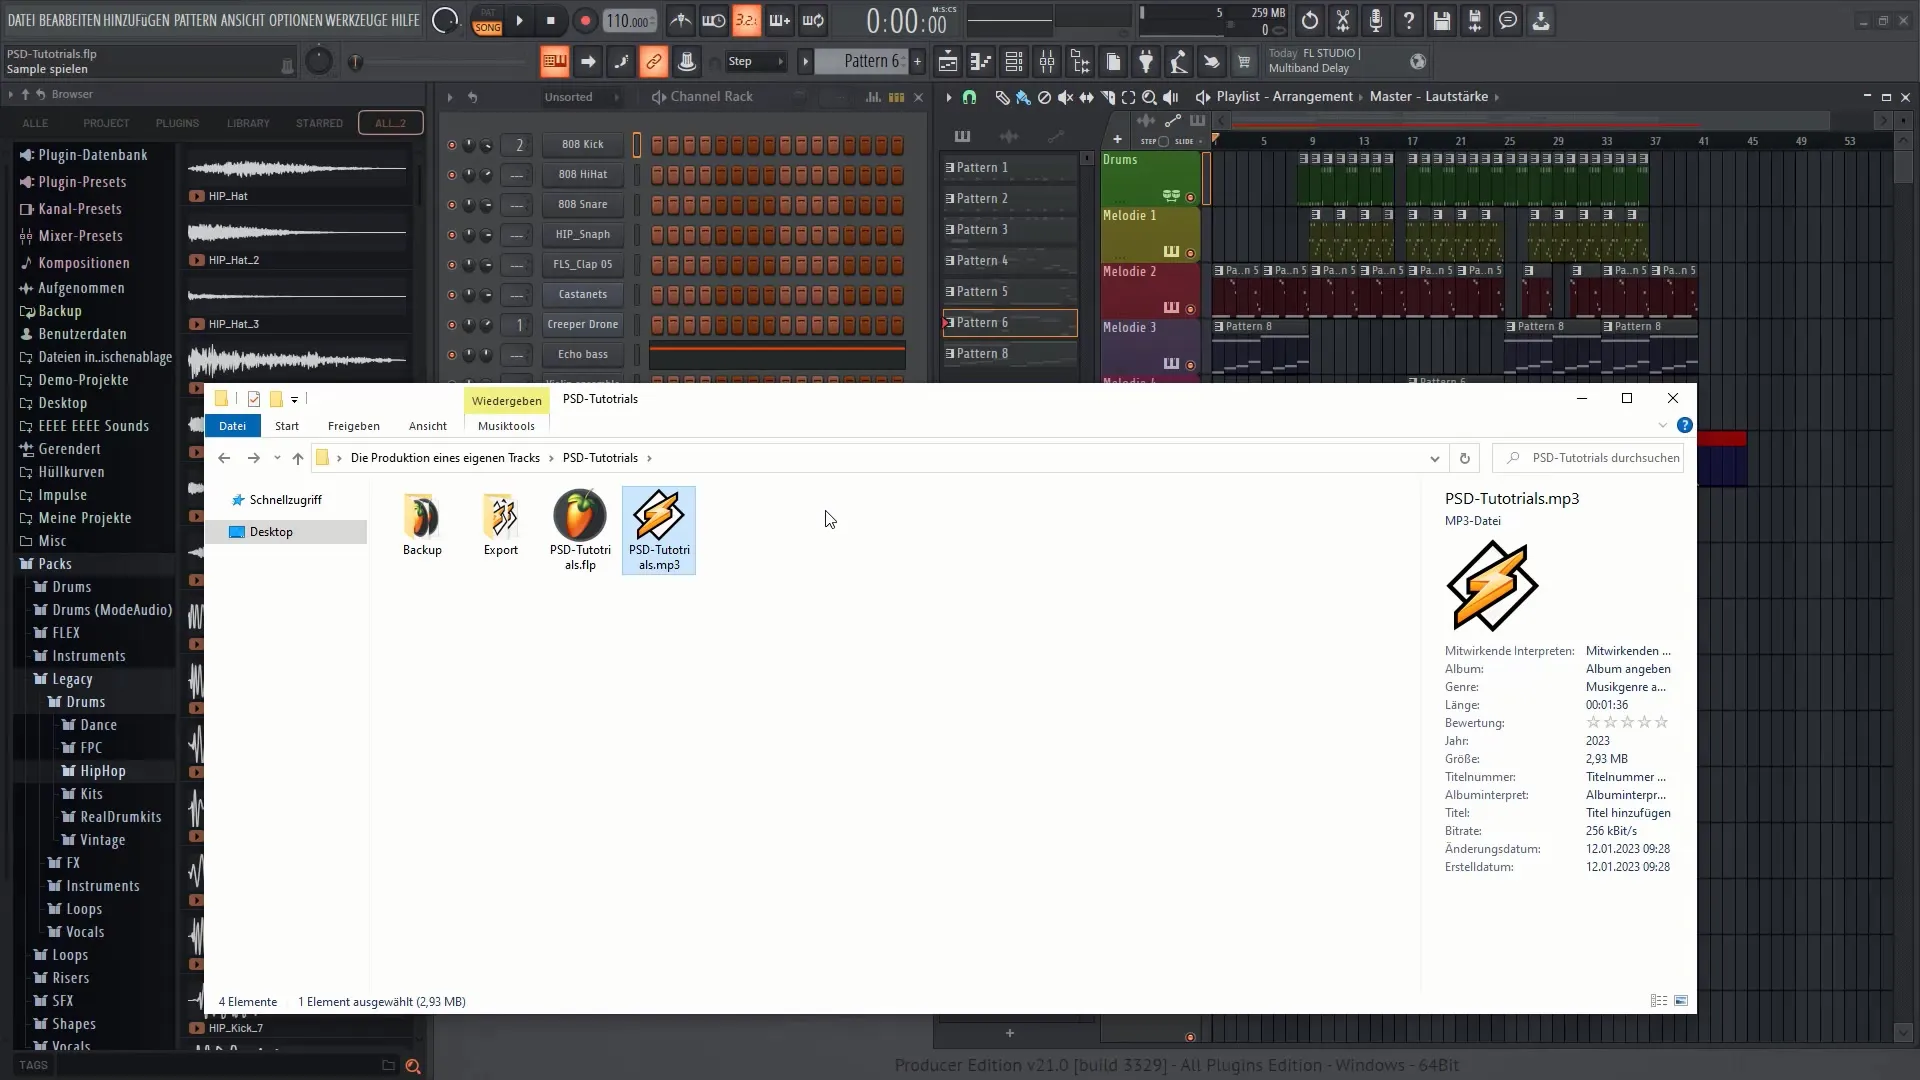This screenshot has height=1080, width=1920.
Task: Collapse the Legacy folder in browser
Action: click(x=71, y=679)
